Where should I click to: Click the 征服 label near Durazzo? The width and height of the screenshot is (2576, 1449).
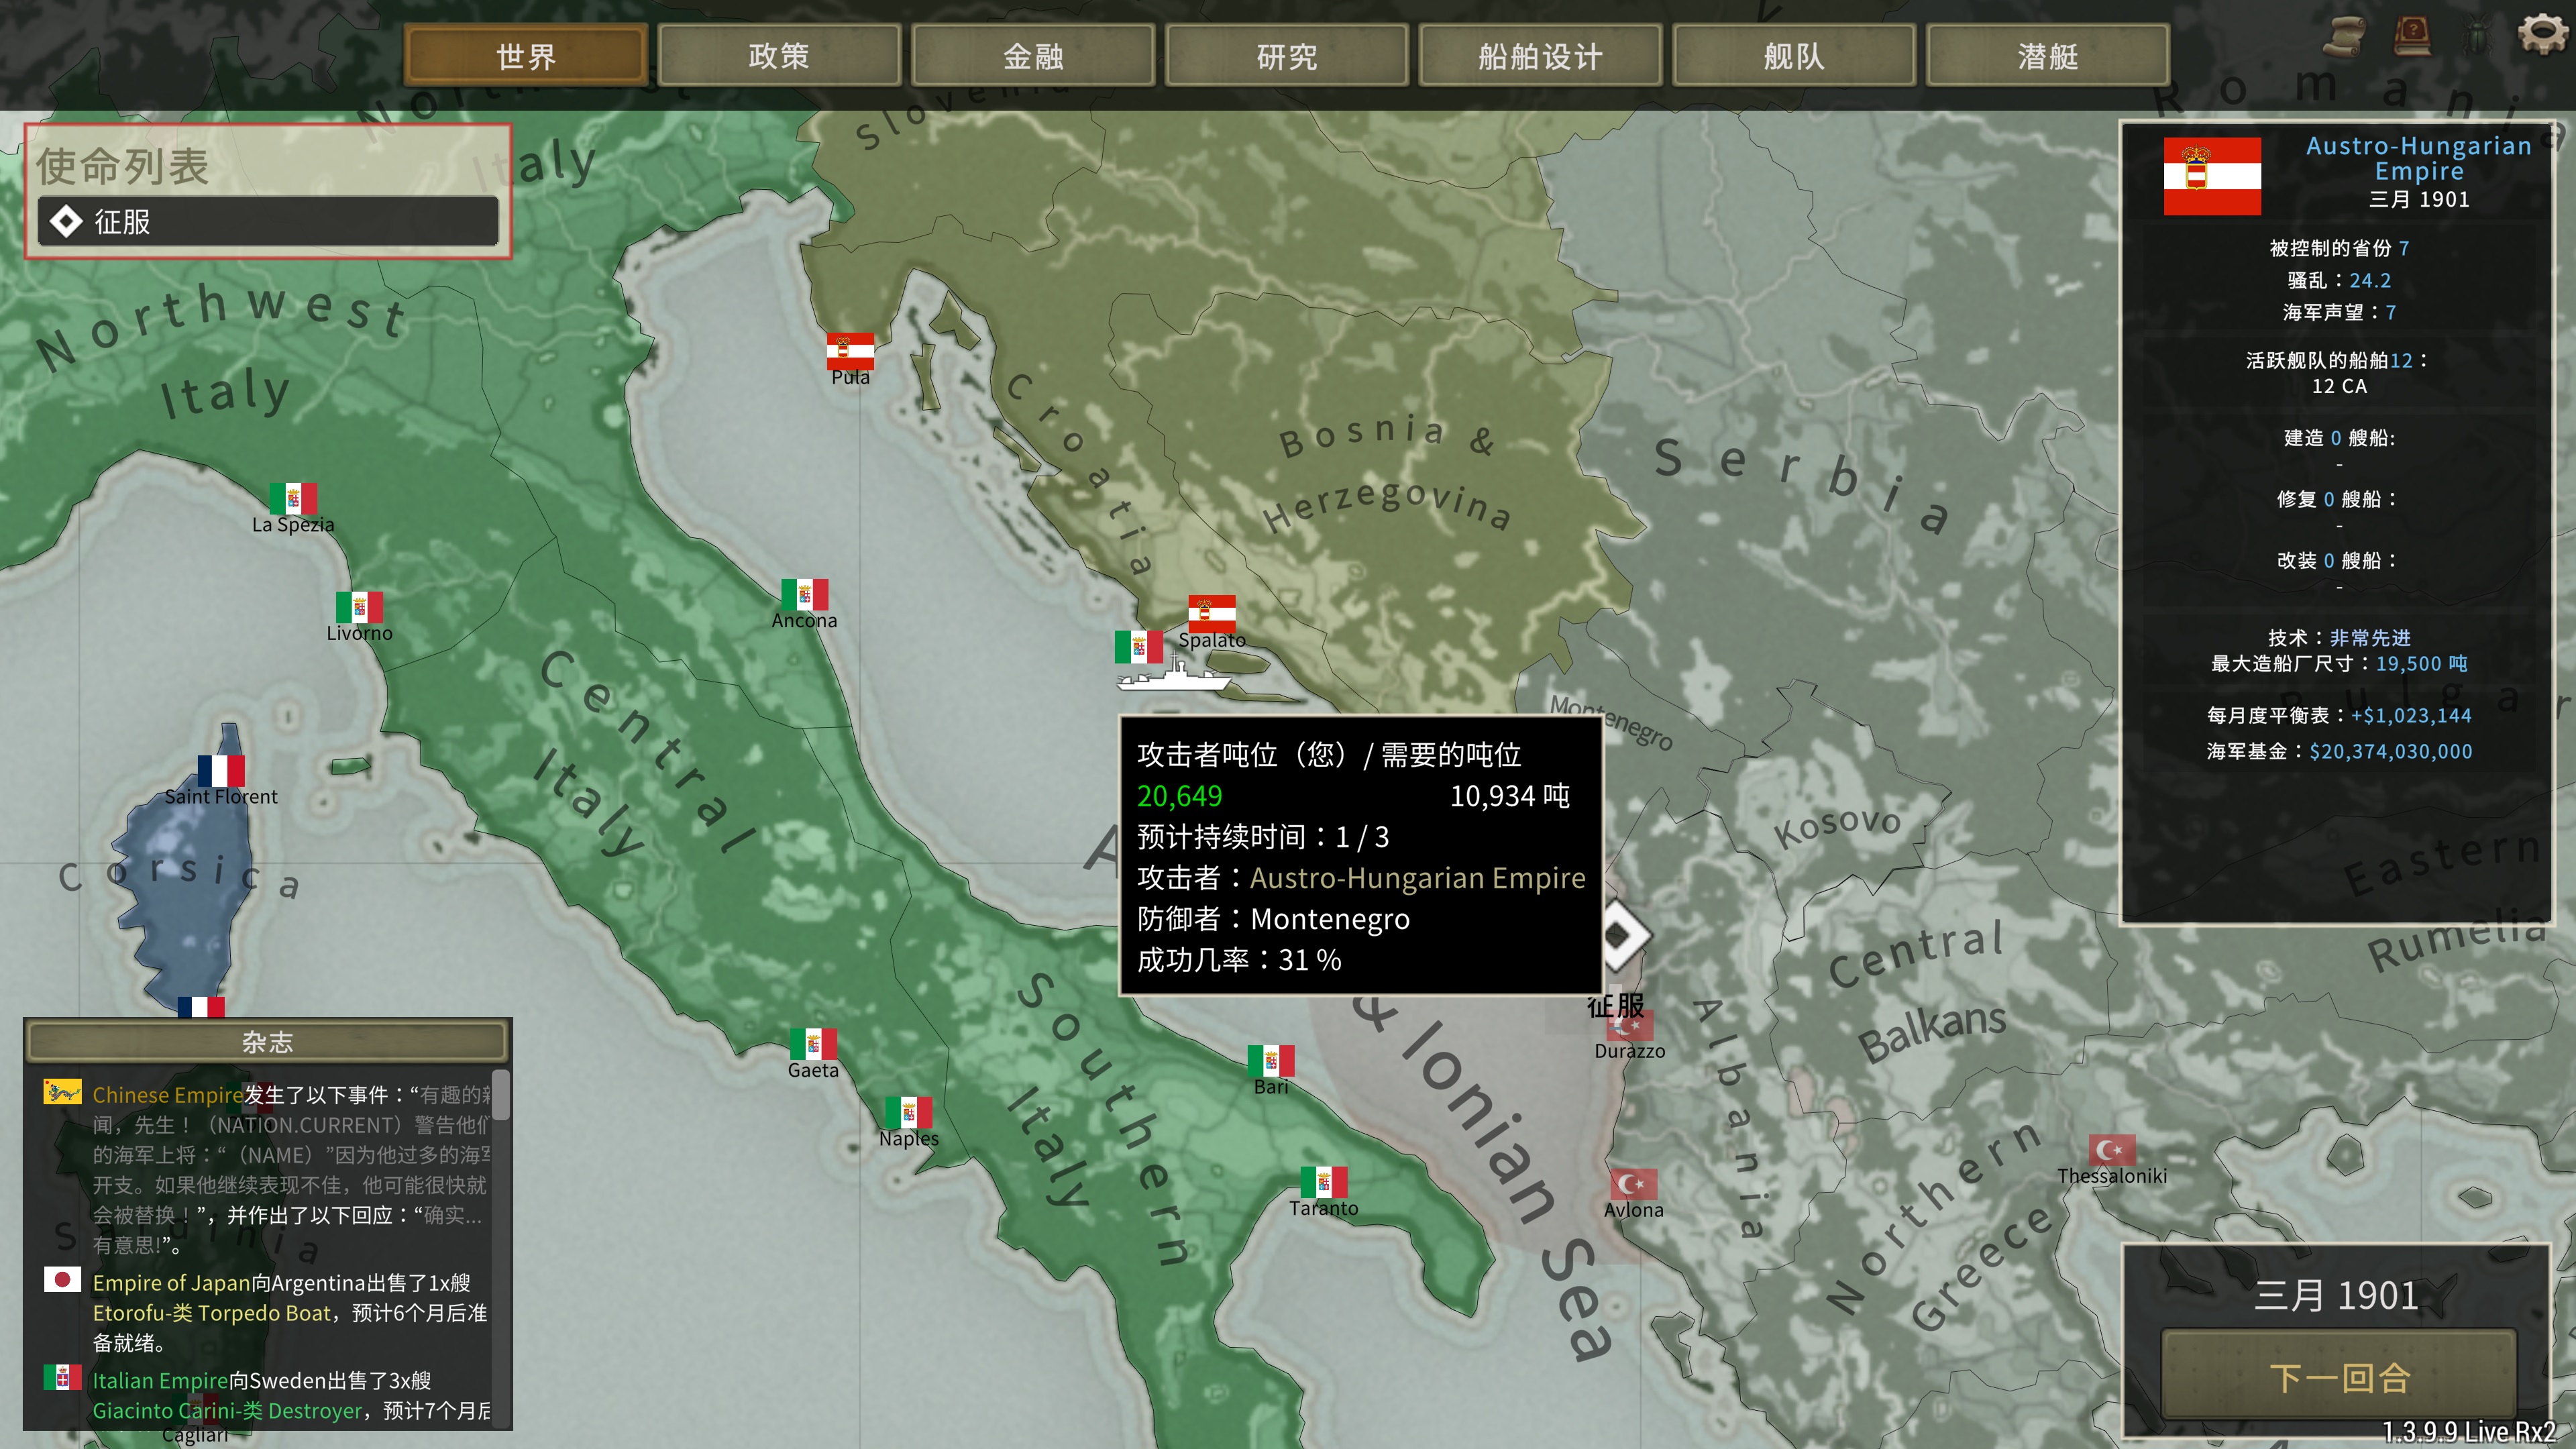tap(1615, 1005)
